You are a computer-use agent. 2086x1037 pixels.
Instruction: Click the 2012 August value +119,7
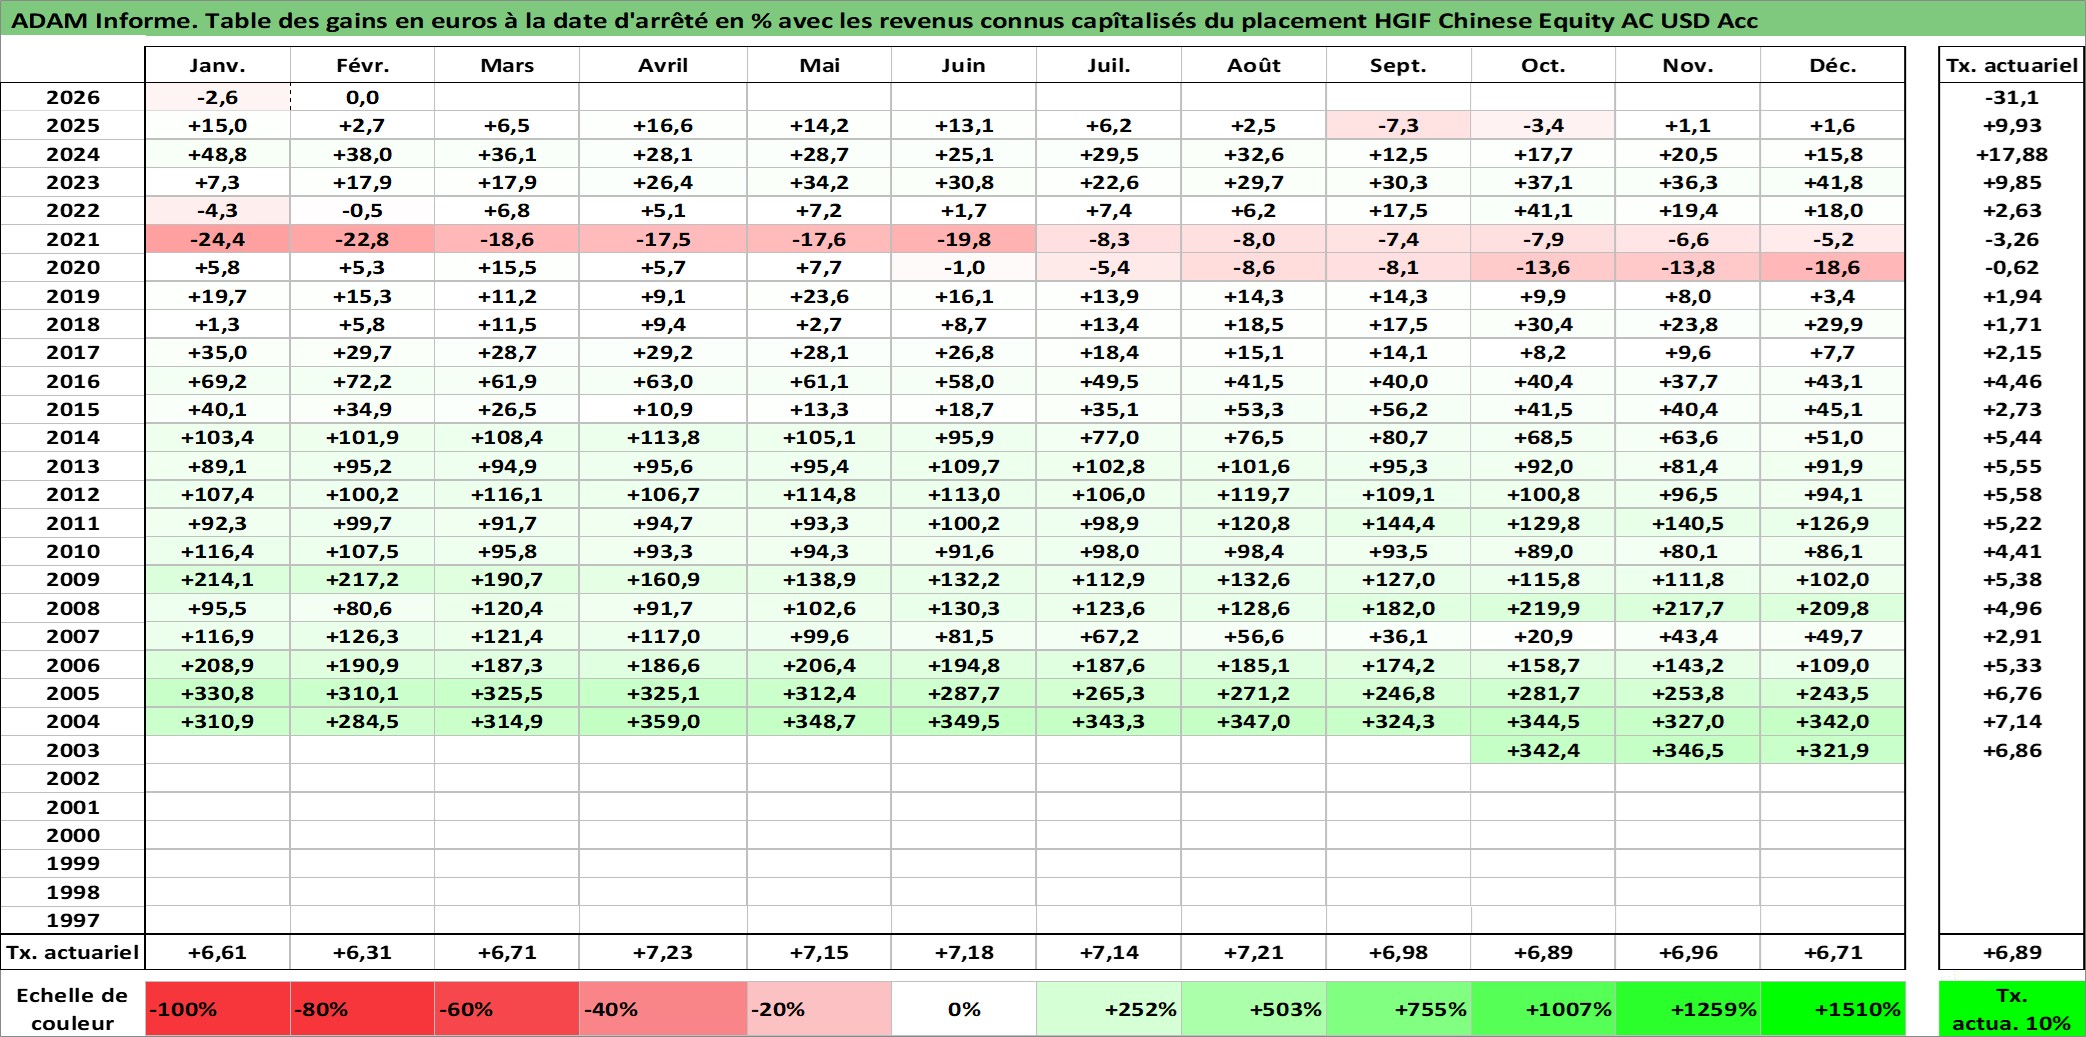pyautogui.click(x=1254, y=494)
